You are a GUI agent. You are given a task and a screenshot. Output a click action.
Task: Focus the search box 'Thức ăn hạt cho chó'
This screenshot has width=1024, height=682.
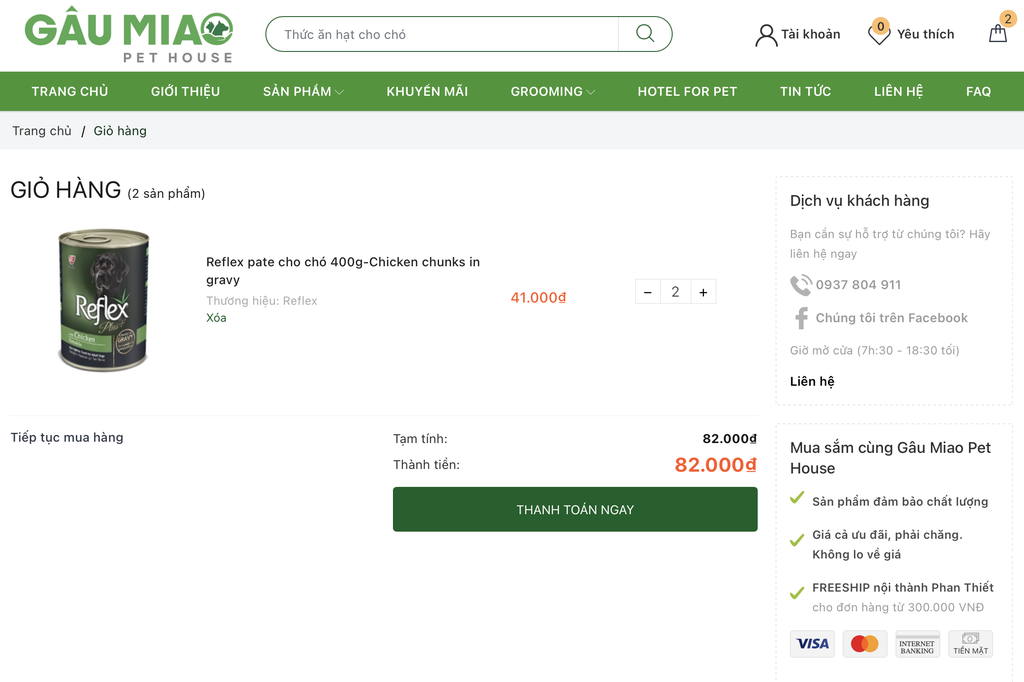pos(442,34)
